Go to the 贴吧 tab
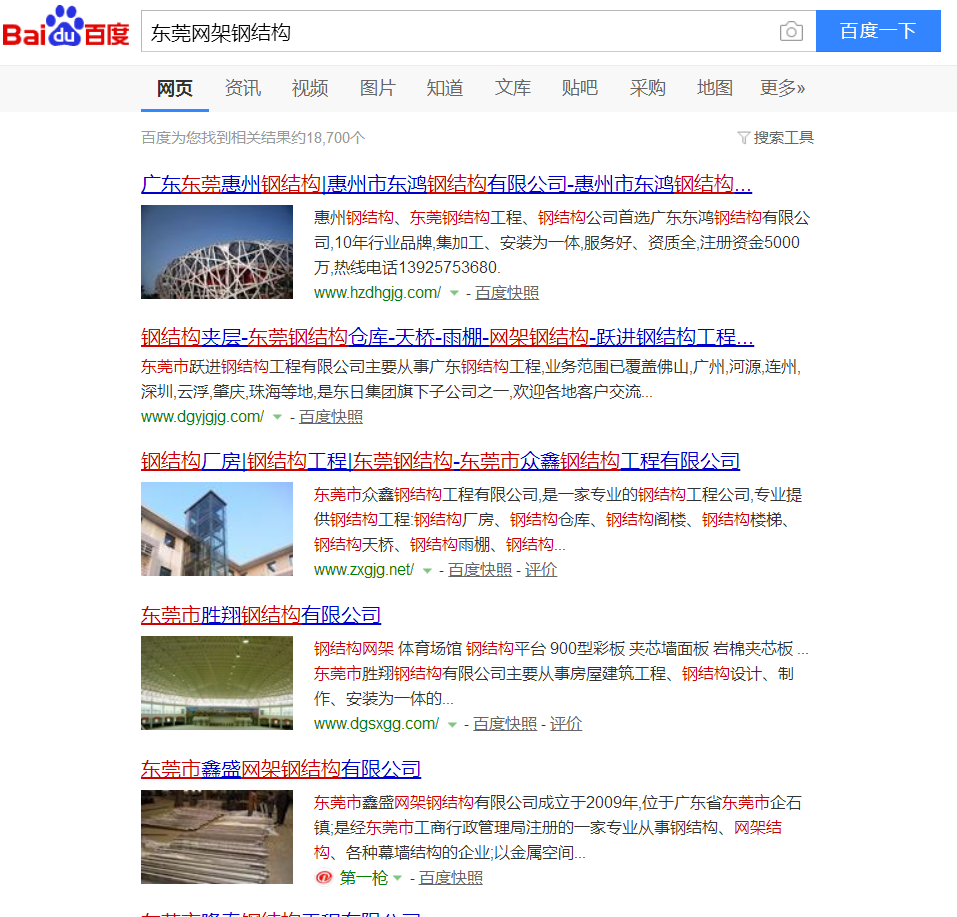The image size is (957, 917). coord(580,89)
